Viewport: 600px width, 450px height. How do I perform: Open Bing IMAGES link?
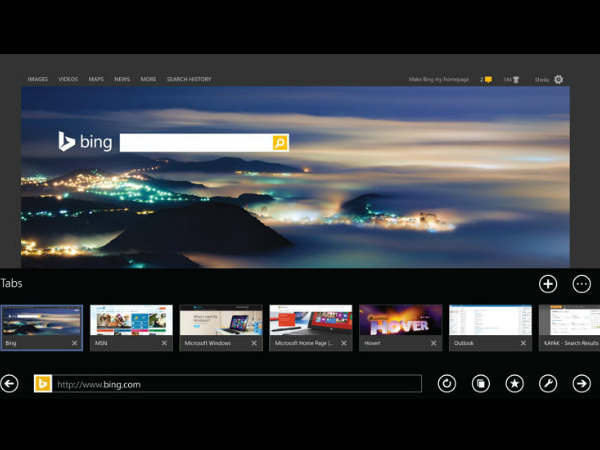point(38,79)
